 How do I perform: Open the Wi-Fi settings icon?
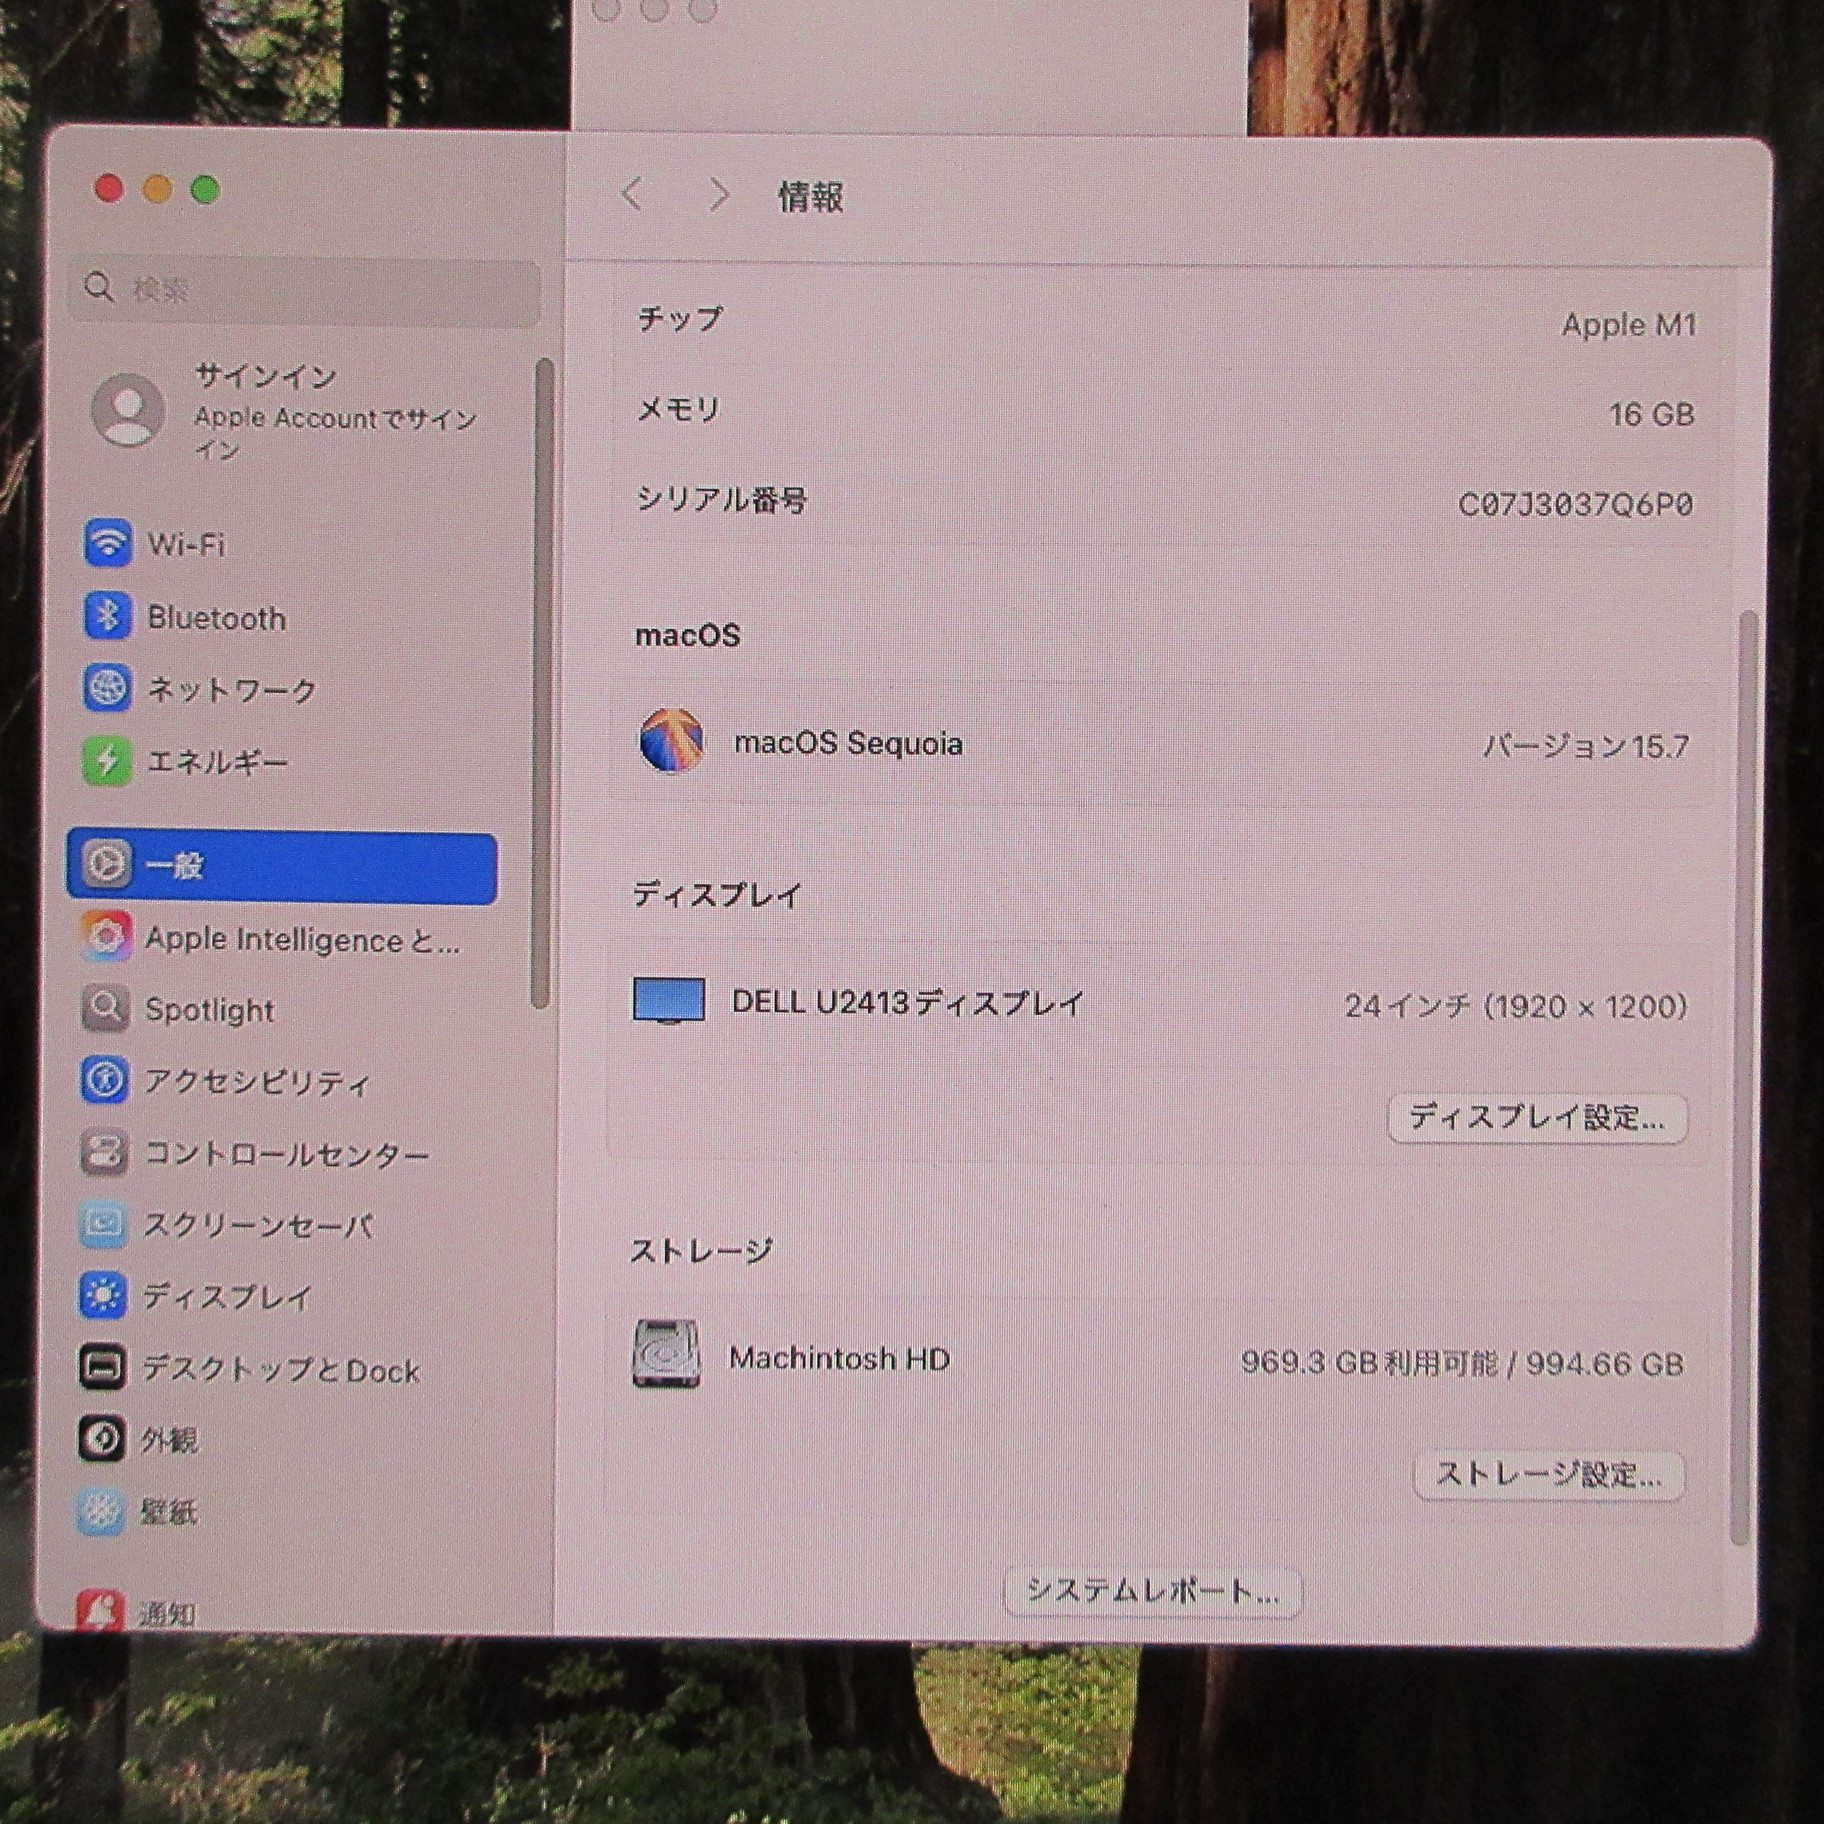[107, 543]
